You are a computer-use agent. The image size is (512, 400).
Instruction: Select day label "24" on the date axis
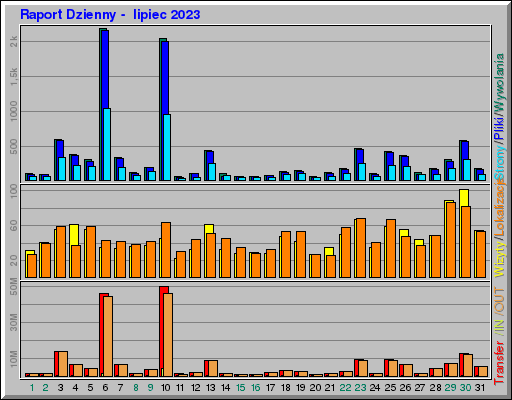(x=375, y=388)
